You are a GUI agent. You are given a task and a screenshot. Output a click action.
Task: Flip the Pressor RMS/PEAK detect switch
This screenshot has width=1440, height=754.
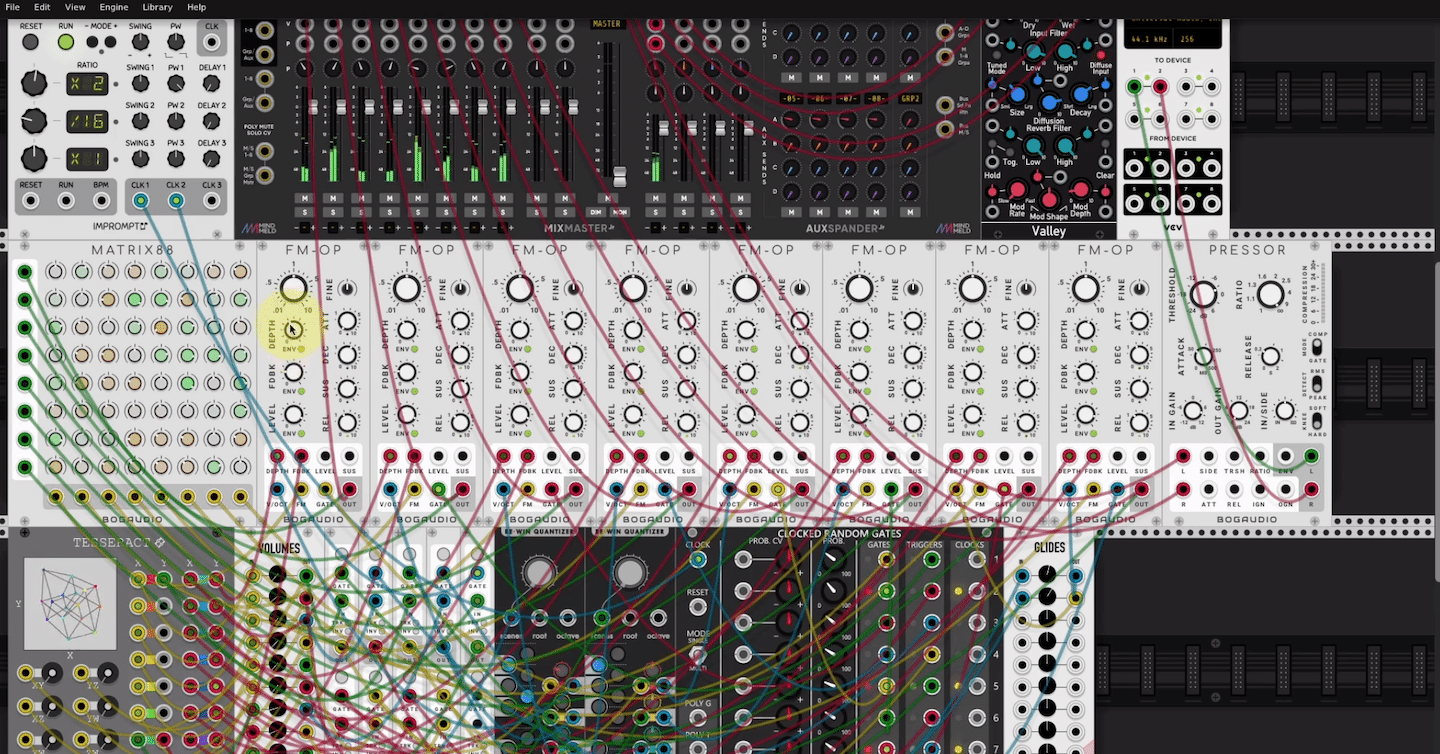[x=1317, y=384]
